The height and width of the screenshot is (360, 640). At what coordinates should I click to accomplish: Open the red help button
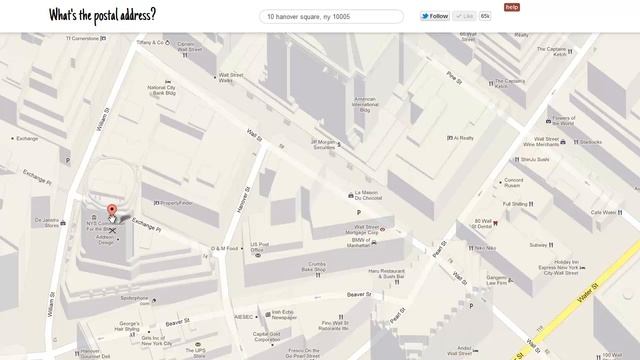[512, 7]
